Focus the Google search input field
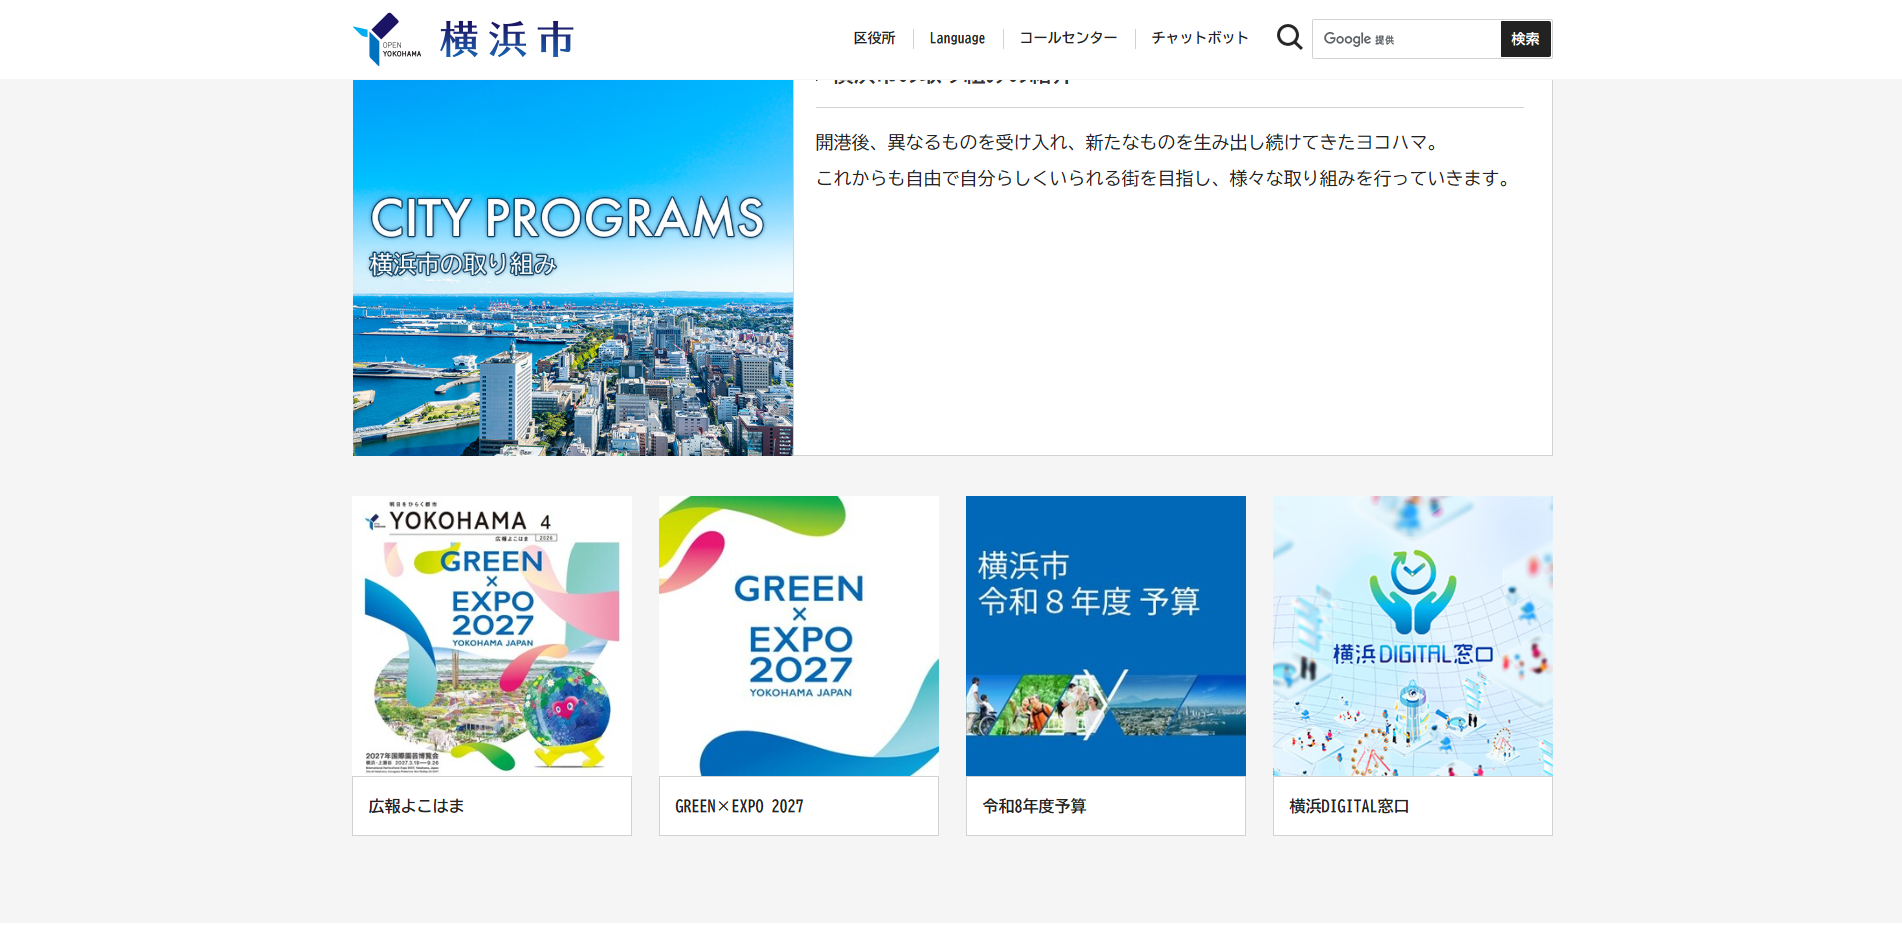1902x947 pixels. point(1406,39)
